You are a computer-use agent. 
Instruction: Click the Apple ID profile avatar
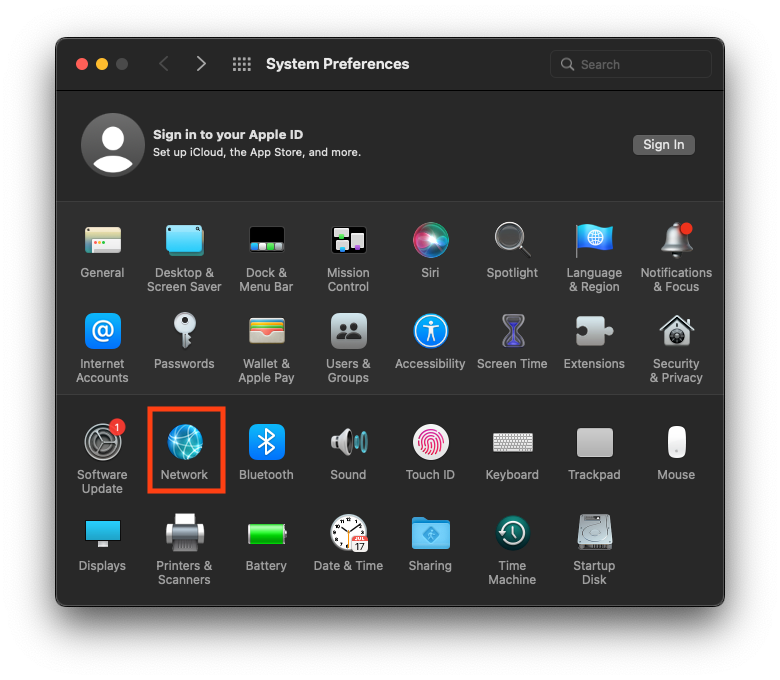(112, 144)
